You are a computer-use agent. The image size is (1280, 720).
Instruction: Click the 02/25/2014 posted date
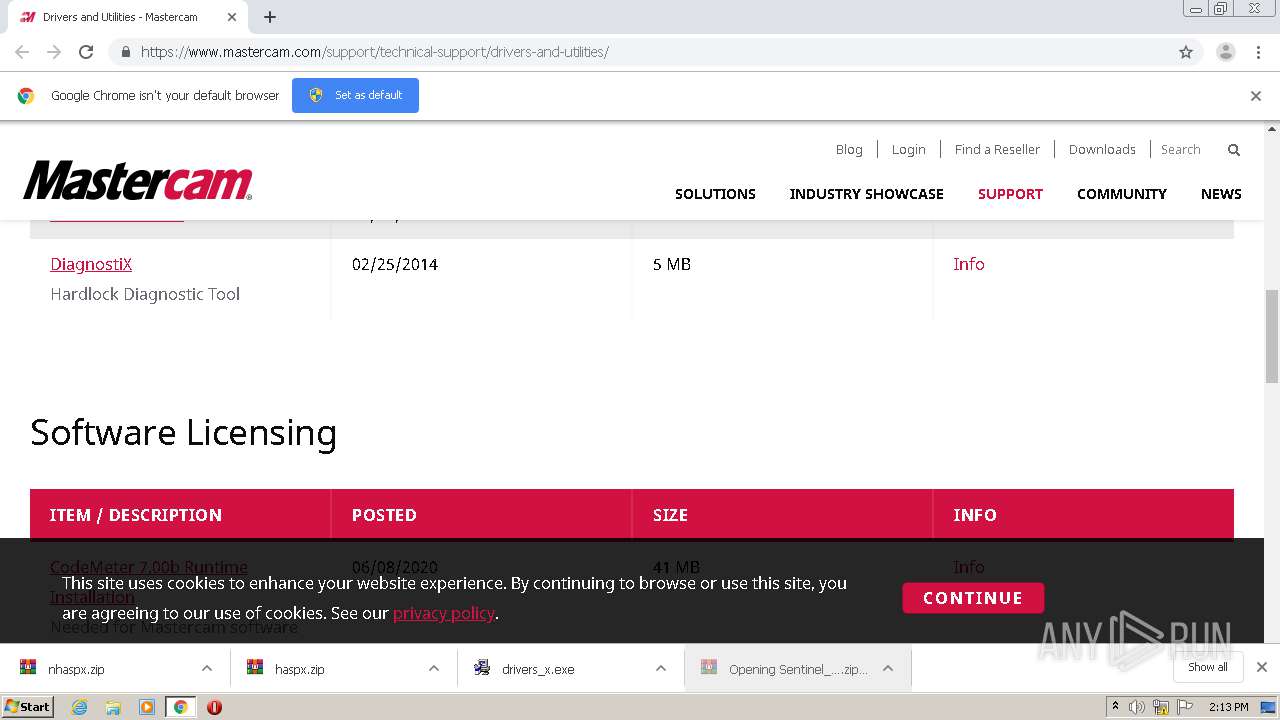click(x=395, y=264)
